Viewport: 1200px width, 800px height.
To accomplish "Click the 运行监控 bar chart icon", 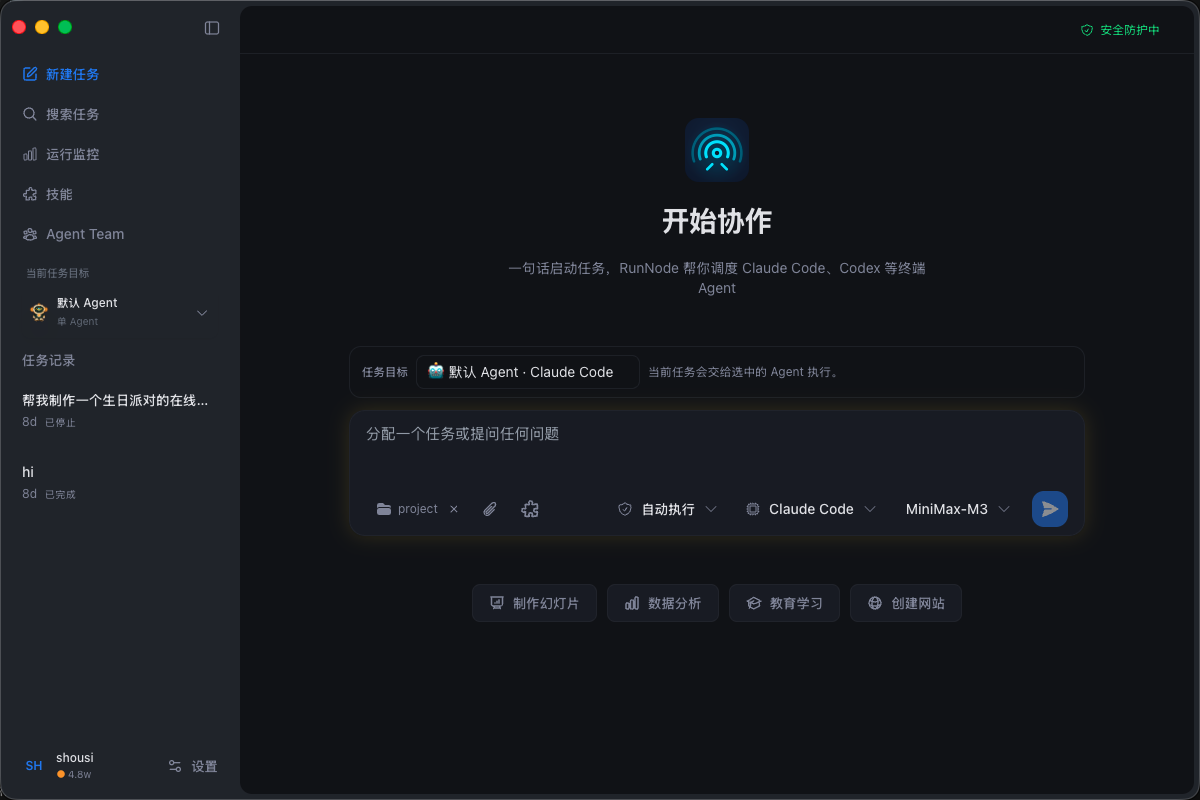I will pos(30,154).
